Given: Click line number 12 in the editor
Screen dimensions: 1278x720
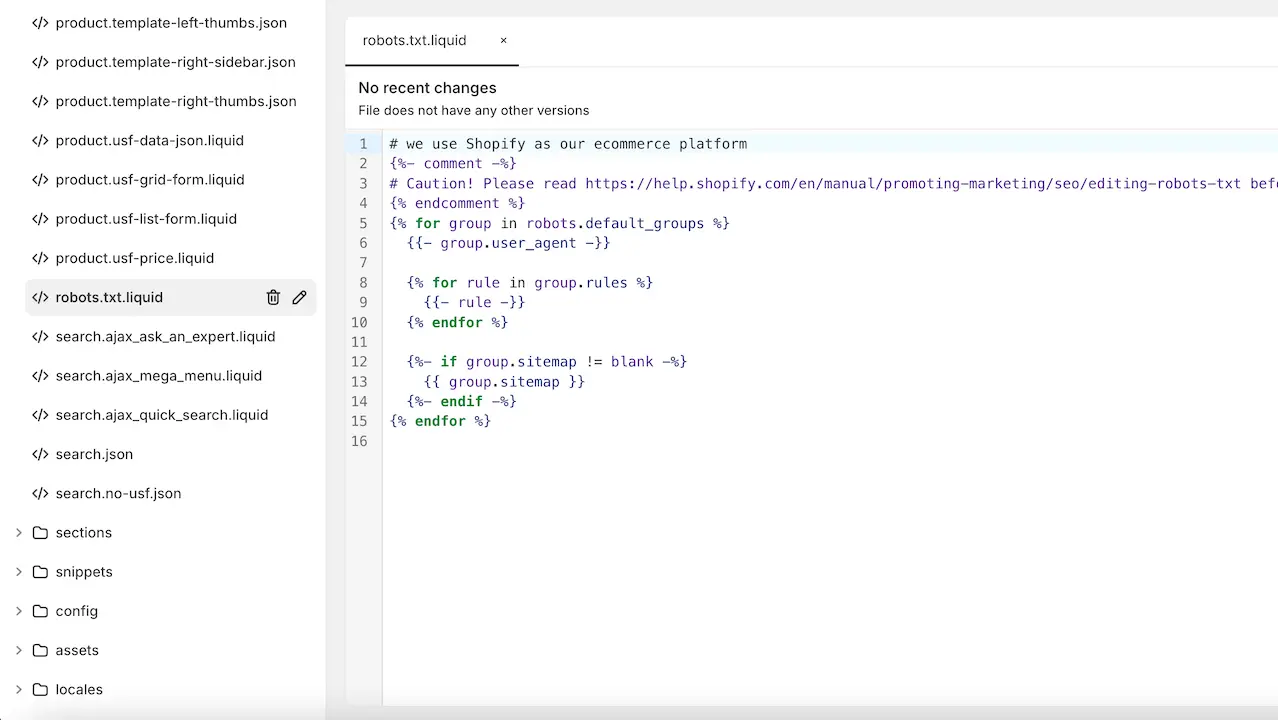Looking at the screenshot, I should [359, 361].
